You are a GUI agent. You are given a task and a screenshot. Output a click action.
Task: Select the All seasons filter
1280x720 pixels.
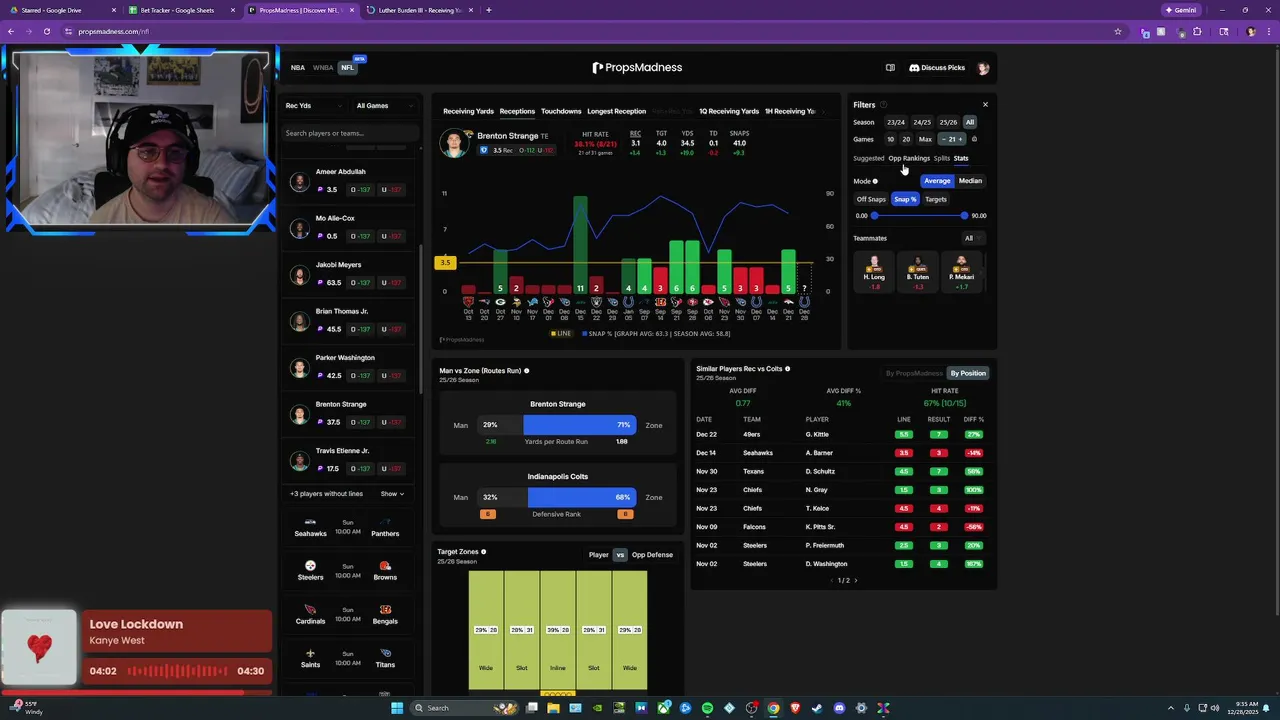(x=969, y=122)
